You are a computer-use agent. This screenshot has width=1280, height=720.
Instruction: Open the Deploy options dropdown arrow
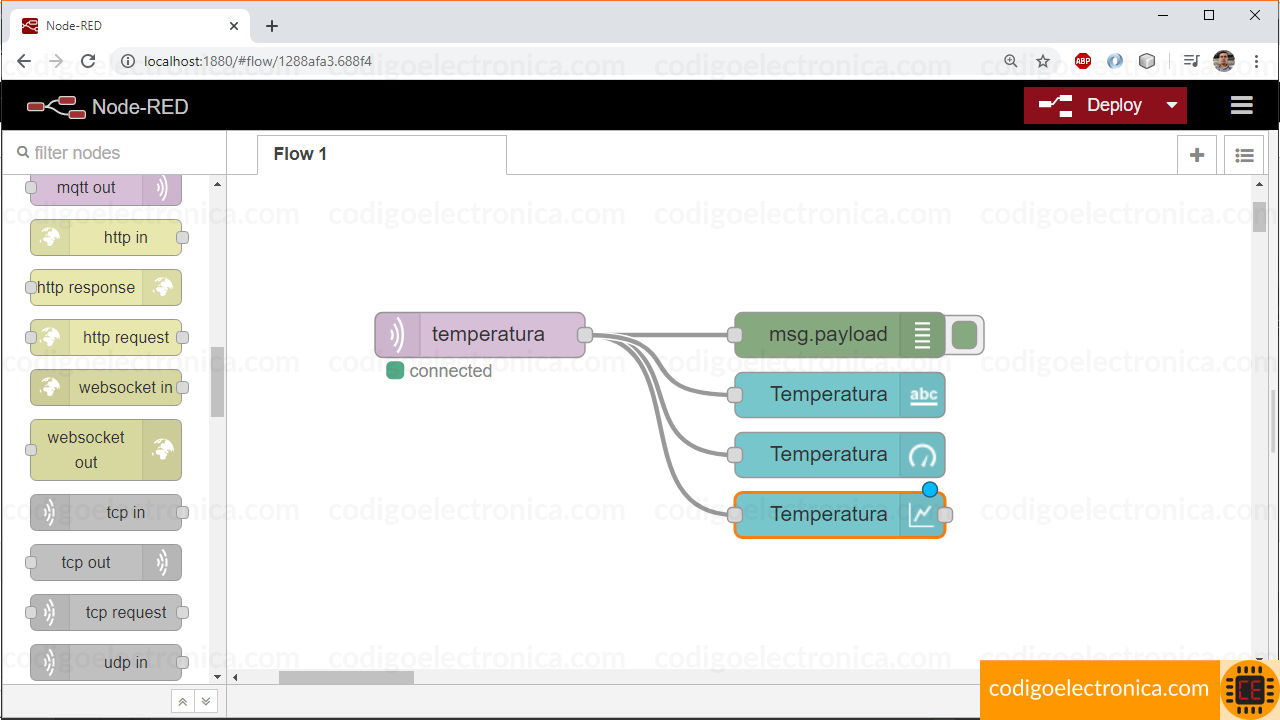[1171, 105]
